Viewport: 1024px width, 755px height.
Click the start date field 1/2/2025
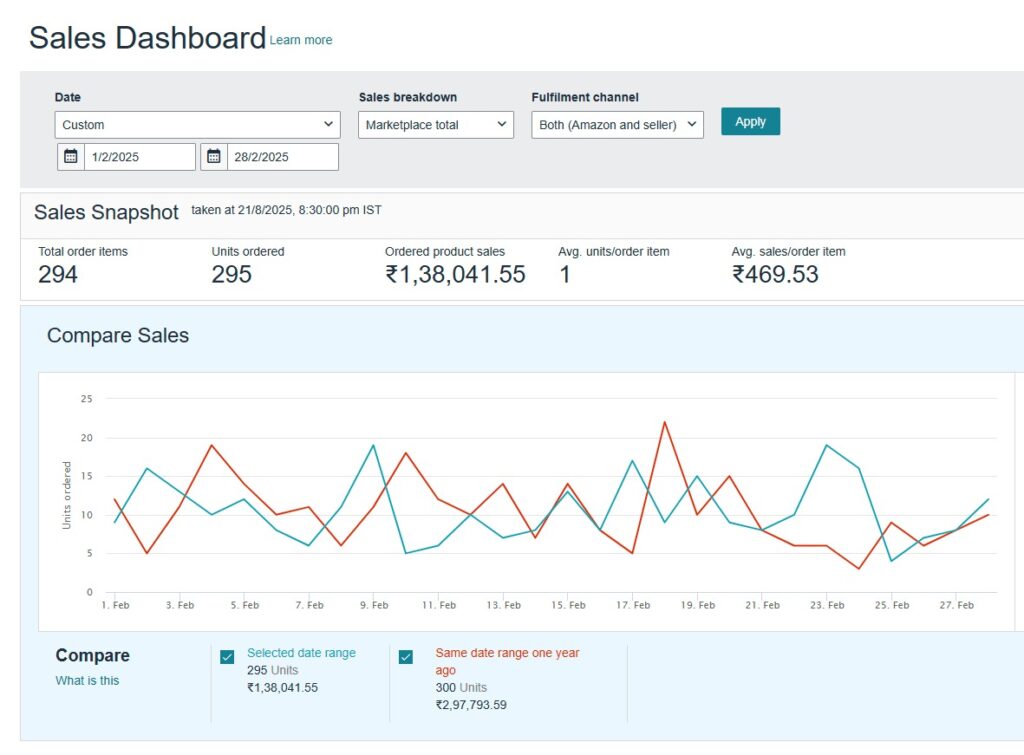pyautogui.click(x=139, y=157)
